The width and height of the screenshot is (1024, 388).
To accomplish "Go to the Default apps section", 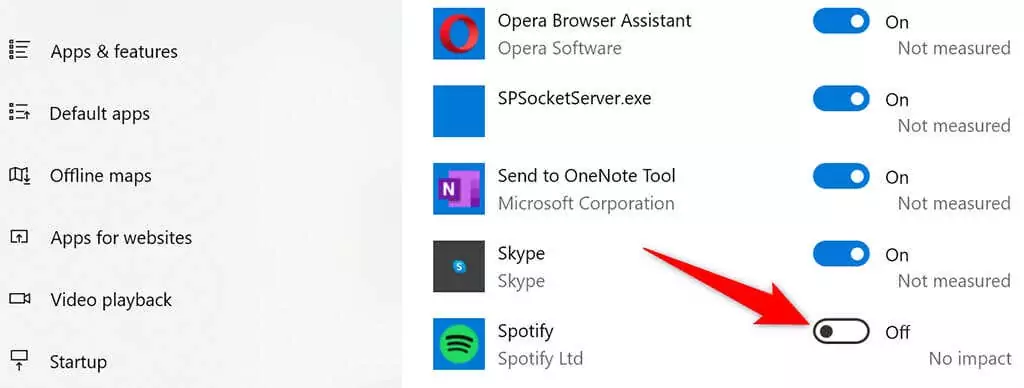I will click(x=99, y=114).
